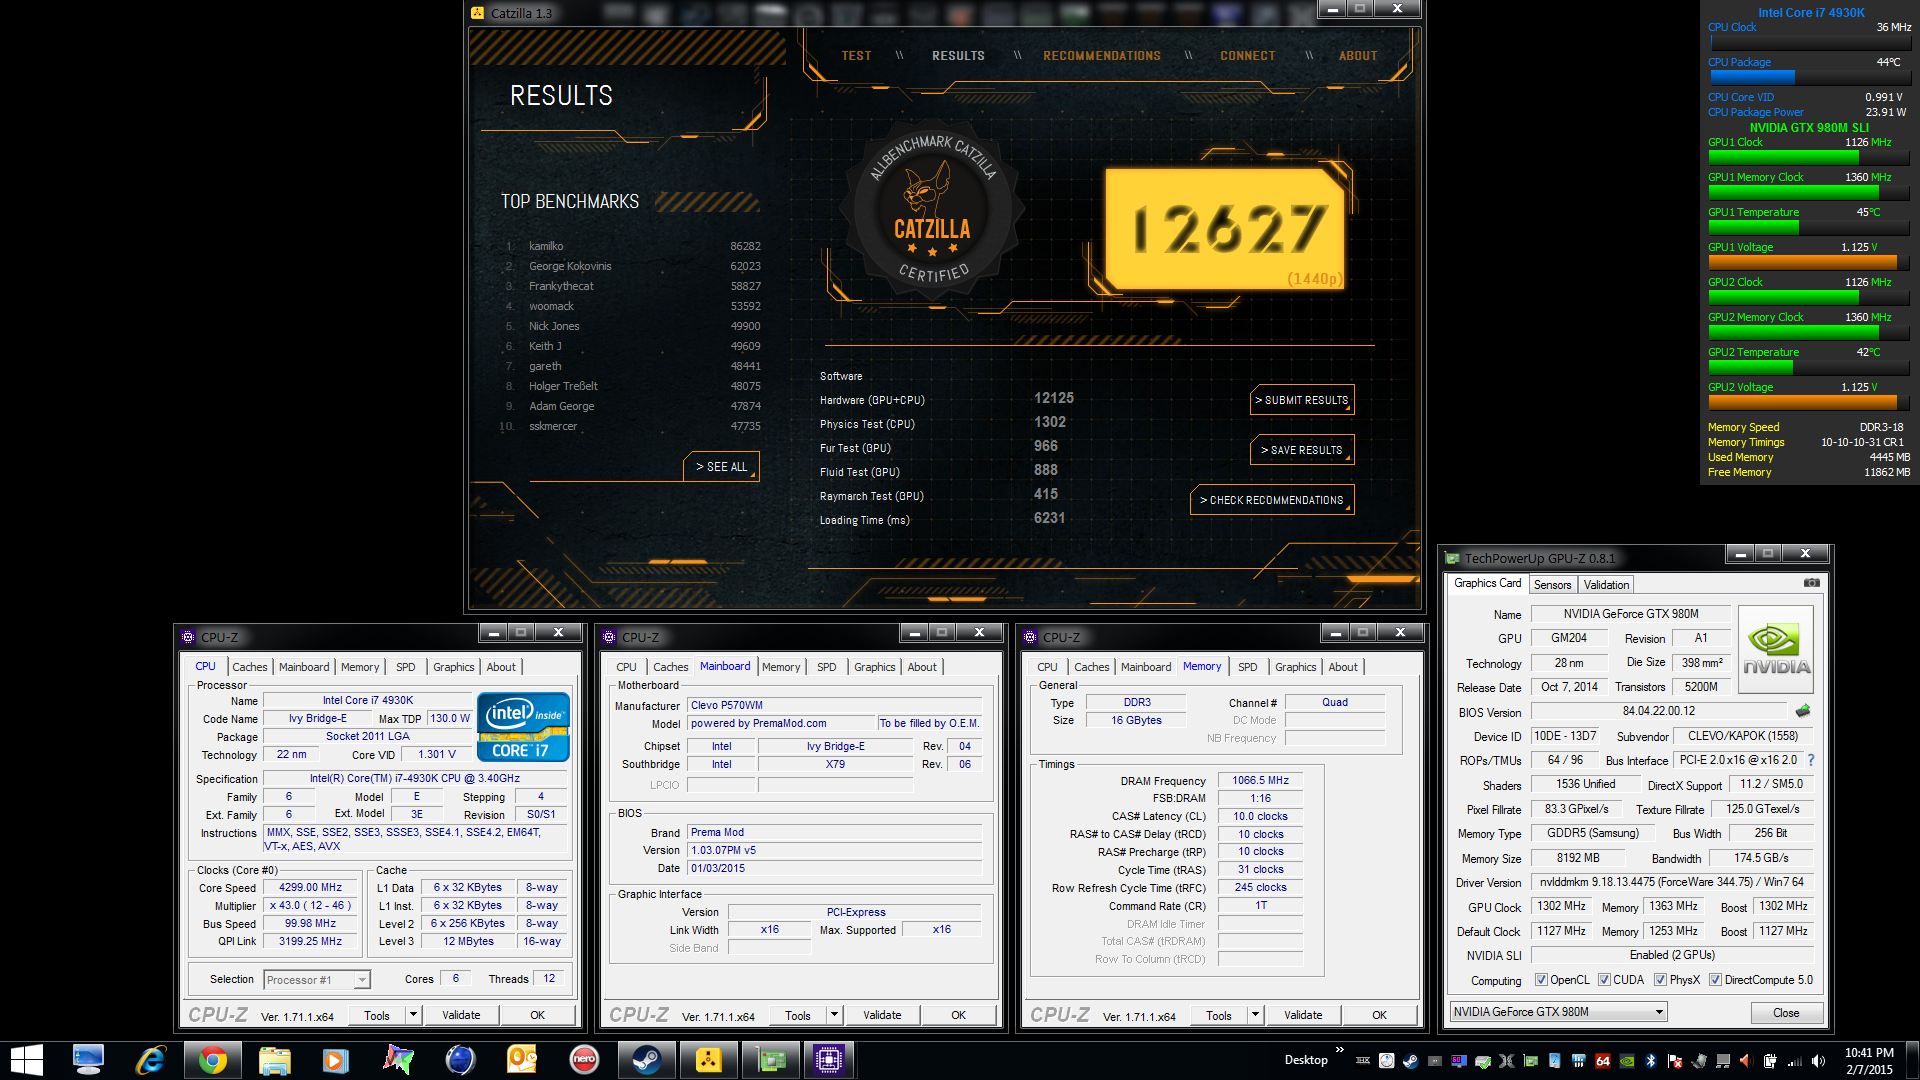Open Steam from the taskbar
Screen dimensions: 1920x1080
(x=646, y=1059)
